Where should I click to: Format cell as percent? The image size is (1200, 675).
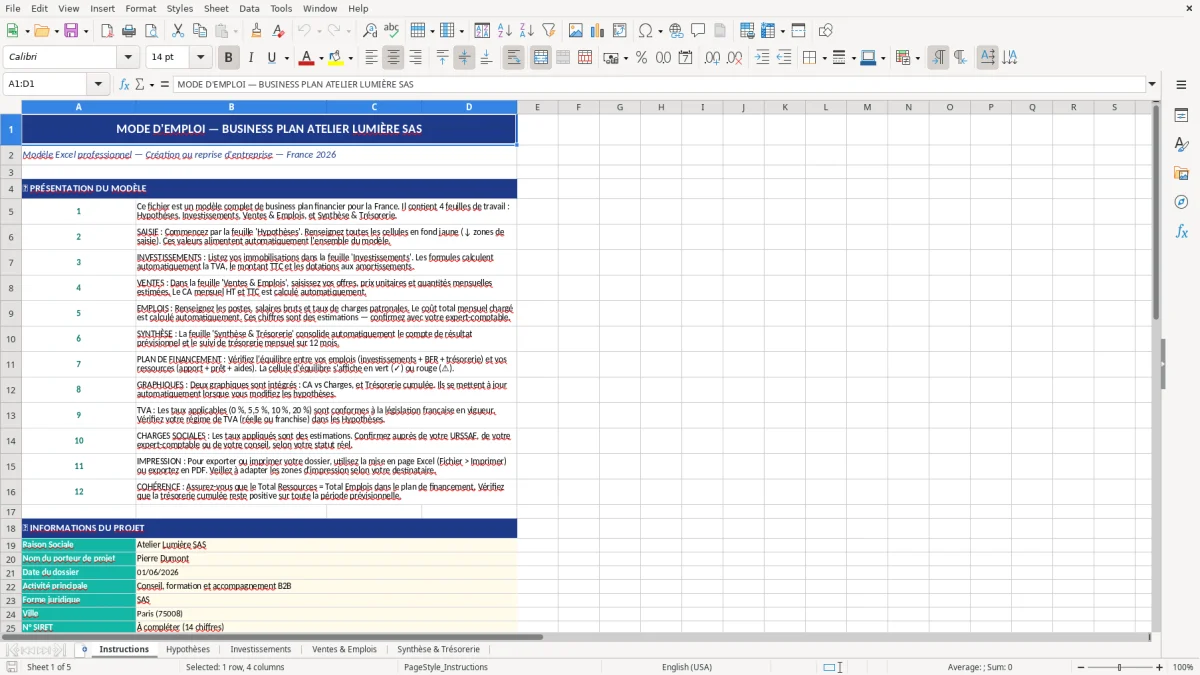click(x=641, y=58)
